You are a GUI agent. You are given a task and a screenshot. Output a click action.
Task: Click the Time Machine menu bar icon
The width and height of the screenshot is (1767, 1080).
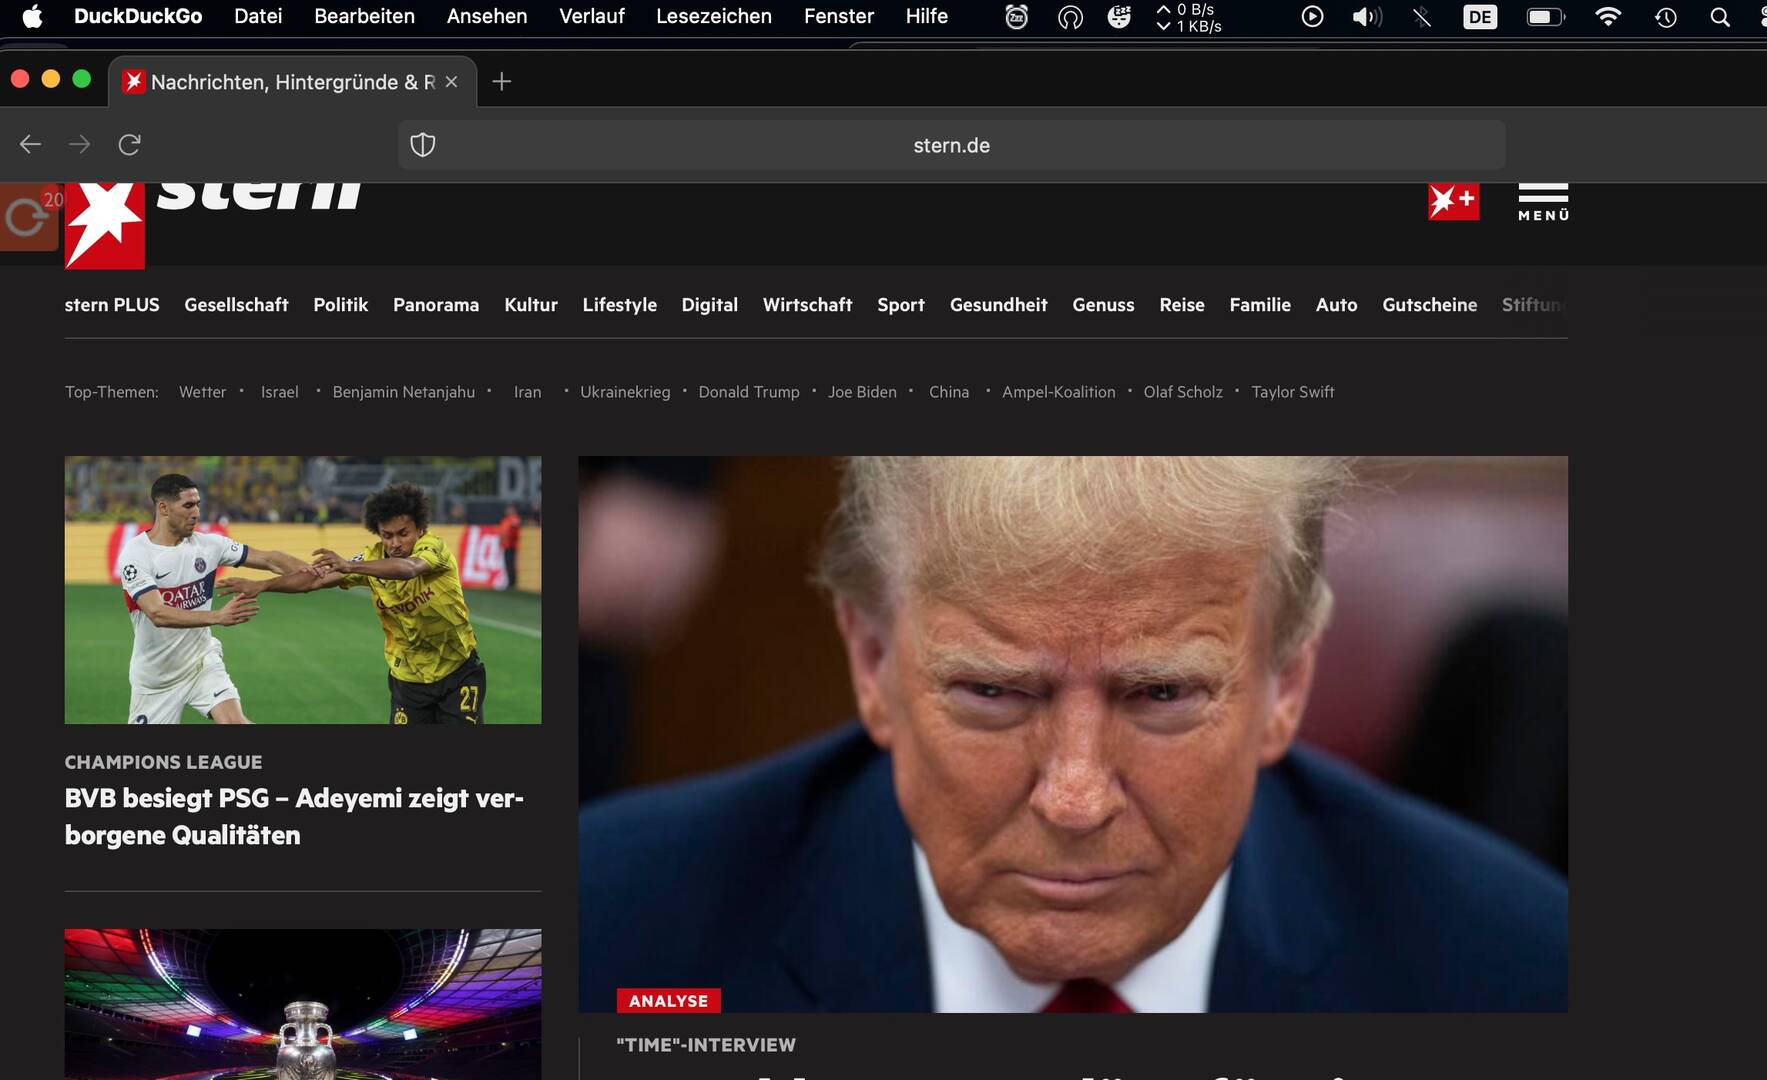click(x=1666, y=17)
